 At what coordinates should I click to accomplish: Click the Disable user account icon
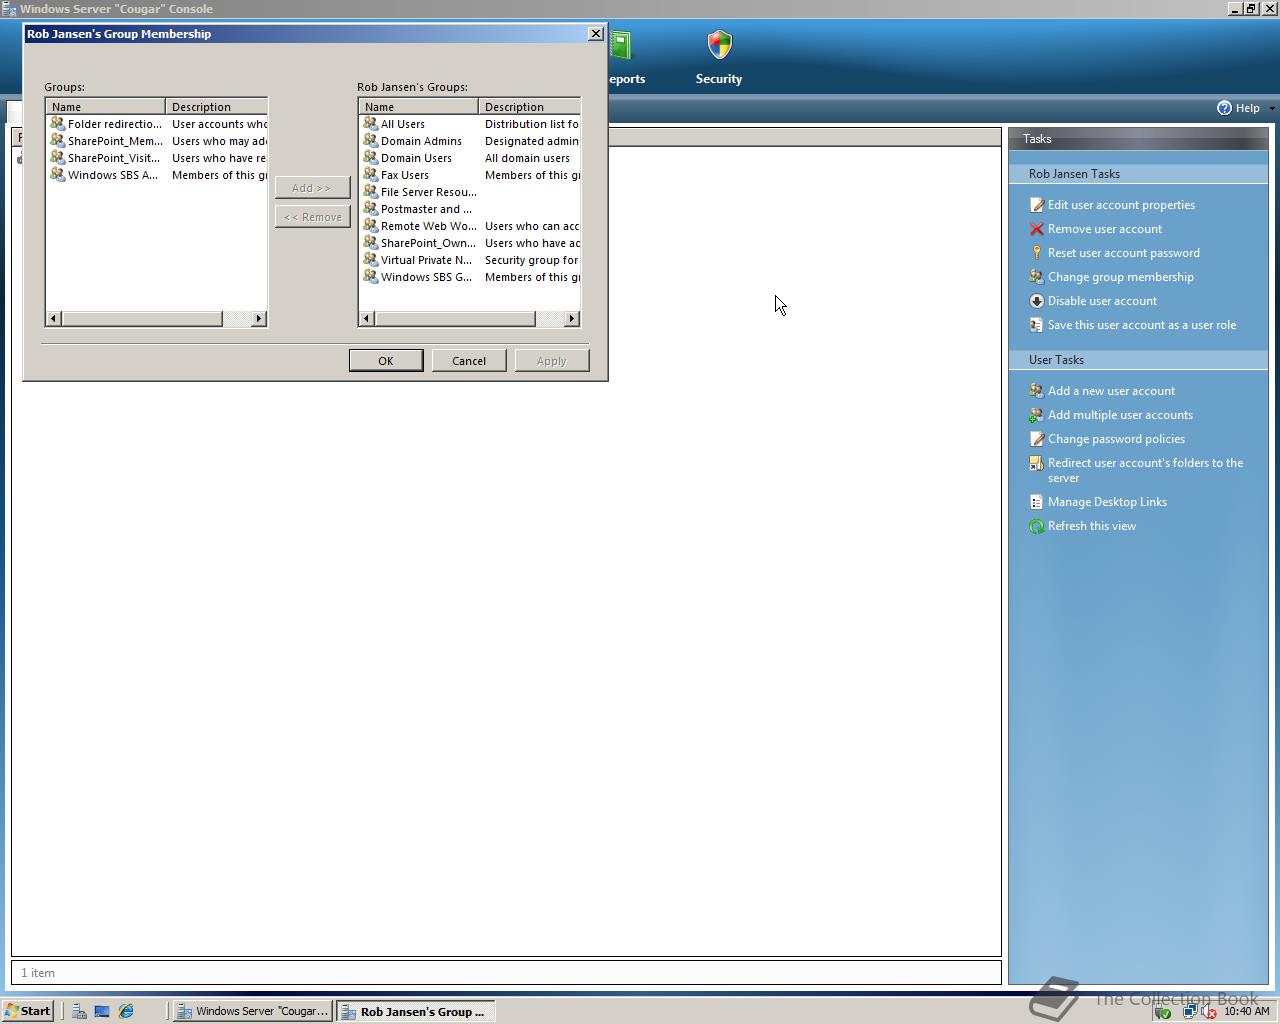1036,300
